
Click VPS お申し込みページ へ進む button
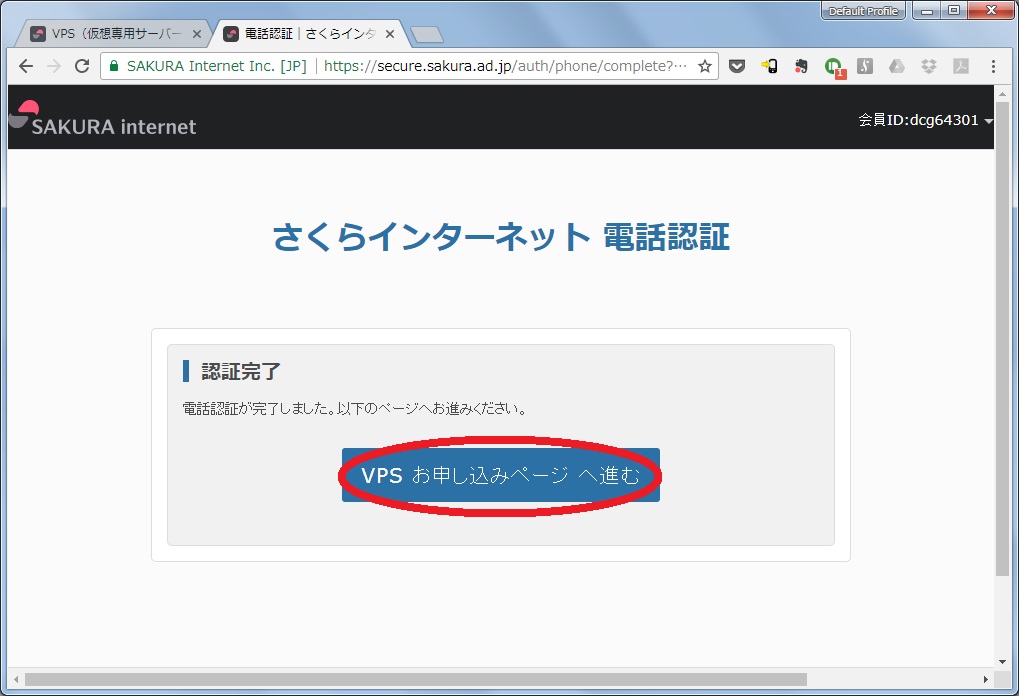[500, 475]
